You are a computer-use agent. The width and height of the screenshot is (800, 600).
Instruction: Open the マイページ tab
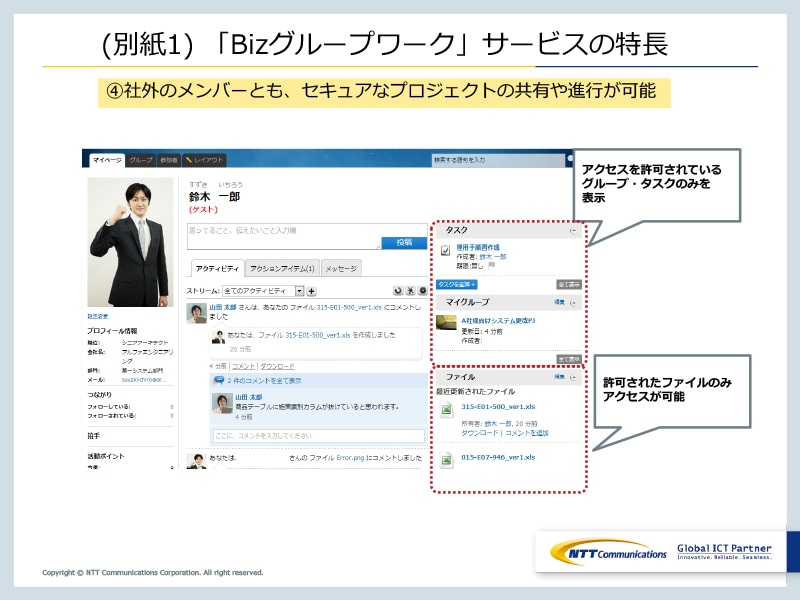click(107, 160)
